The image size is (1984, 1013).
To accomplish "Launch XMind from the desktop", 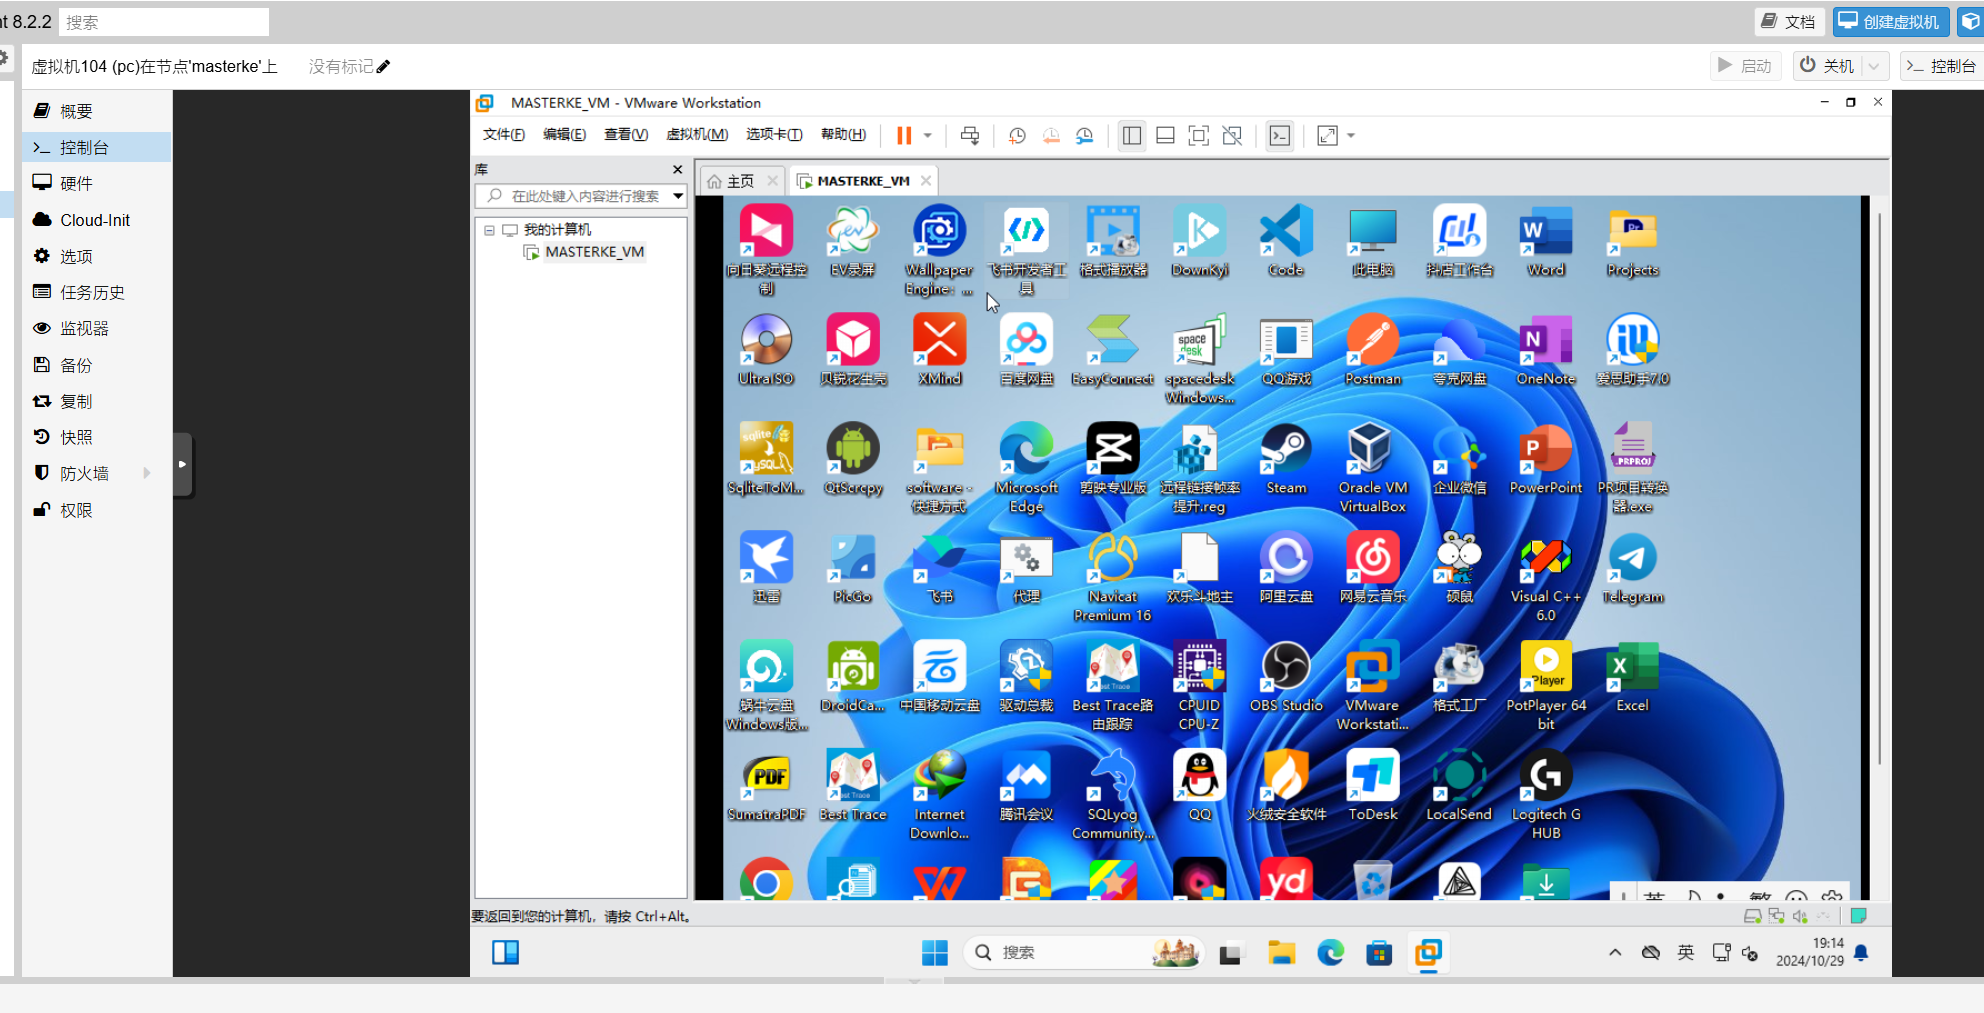I will pyautogui.click(x=939, y=350).
